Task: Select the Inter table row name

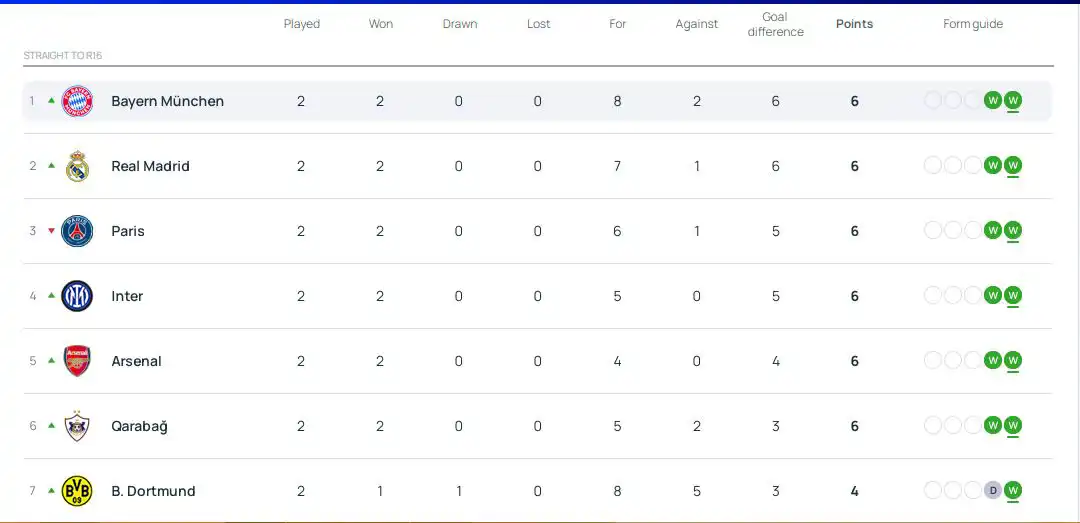Action: point(127,296)
